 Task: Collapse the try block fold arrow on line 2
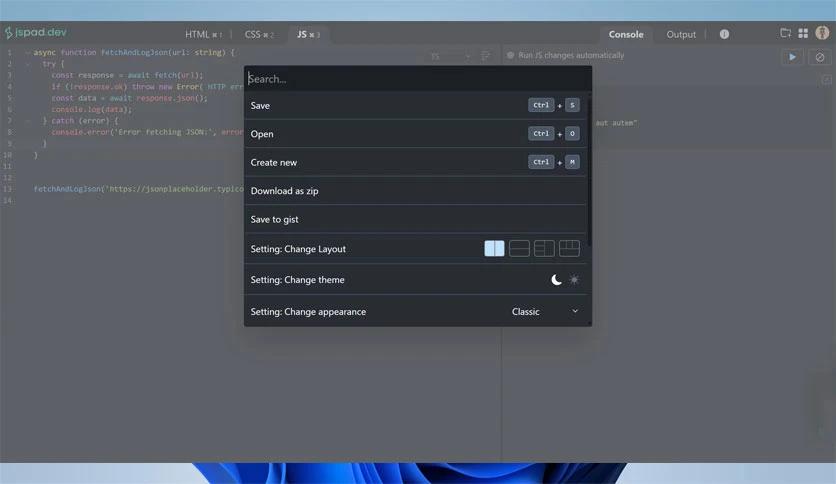click(27, 64)
